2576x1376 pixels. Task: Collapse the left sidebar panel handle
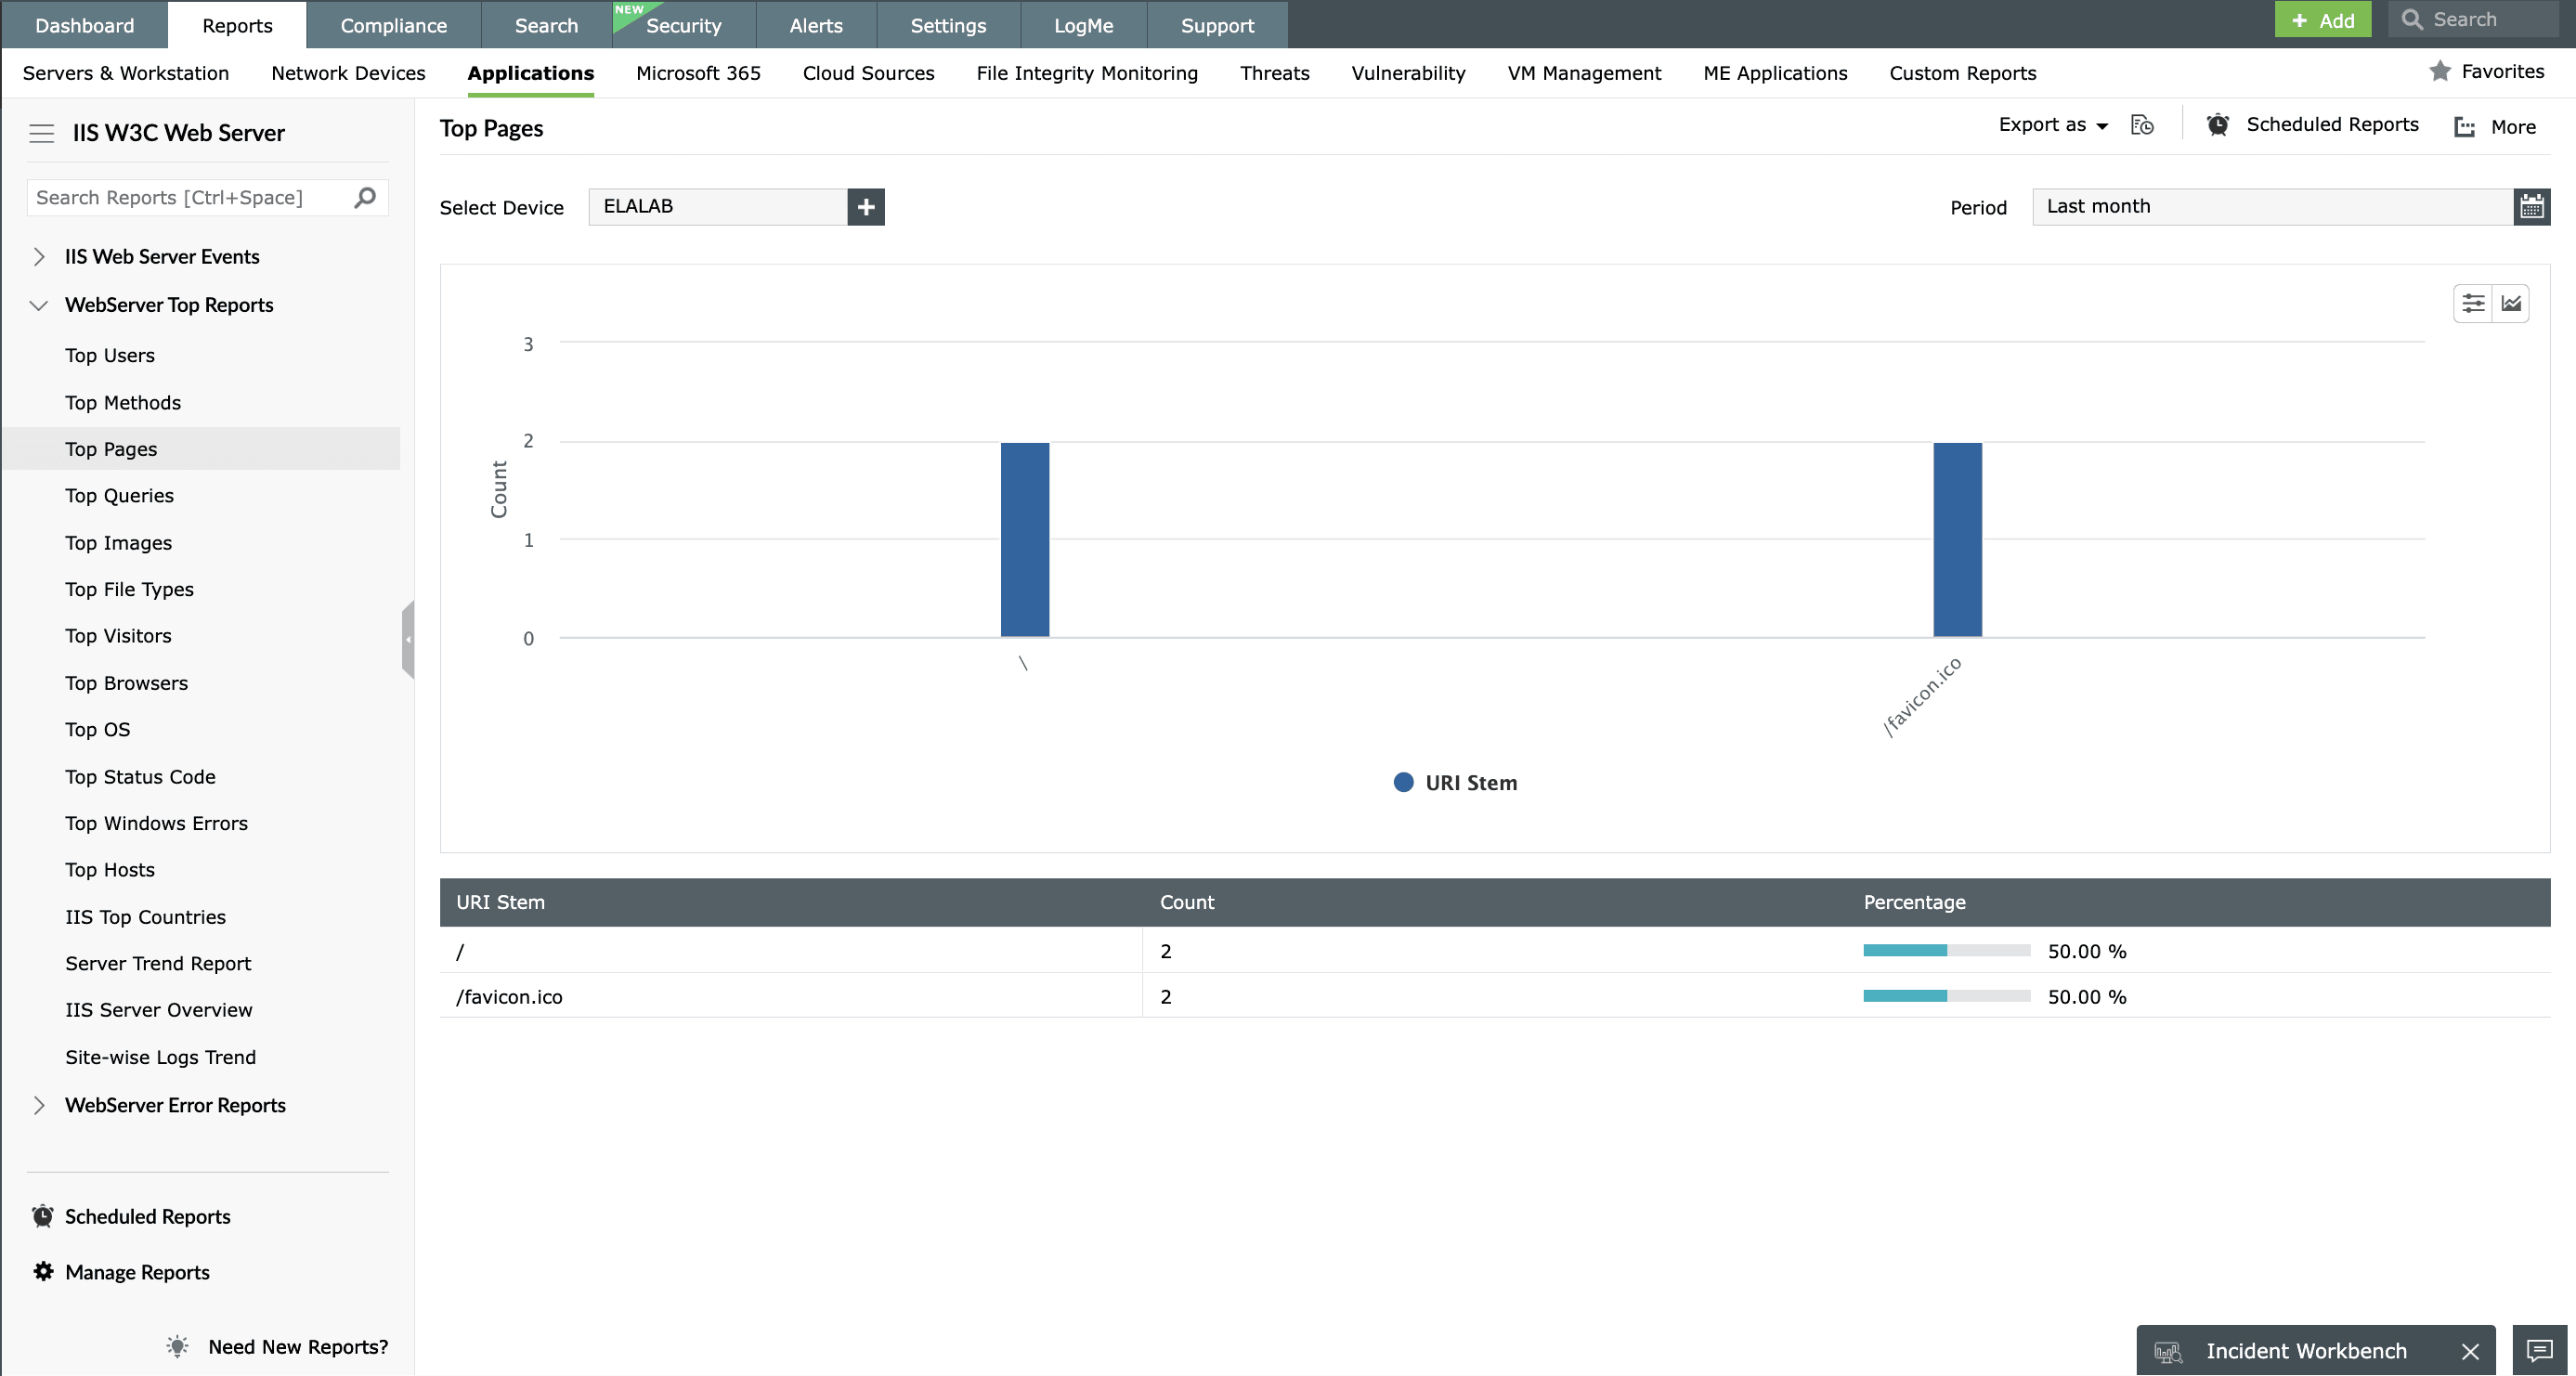(407, 639)
